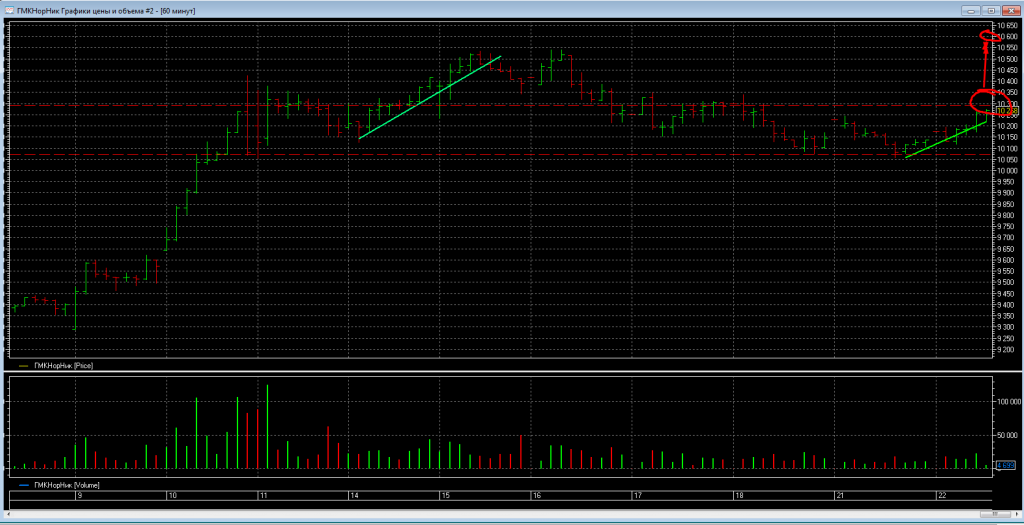Screen dimensions: 1024x525
Task: Click date label 11 on time axis
Action: pos(264,496)
